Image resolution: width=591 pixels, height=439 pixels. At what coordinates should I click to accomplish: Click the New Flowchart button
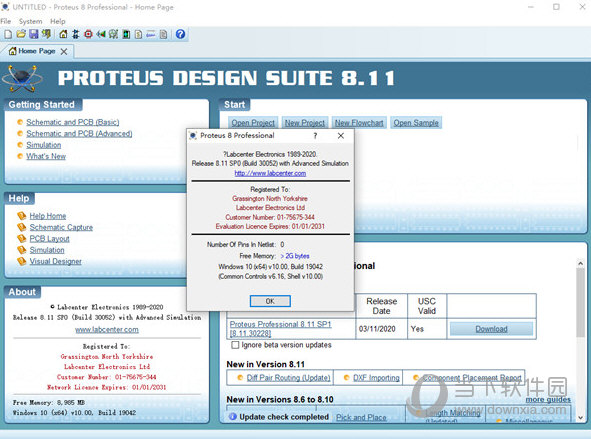(x=359, y=123)
